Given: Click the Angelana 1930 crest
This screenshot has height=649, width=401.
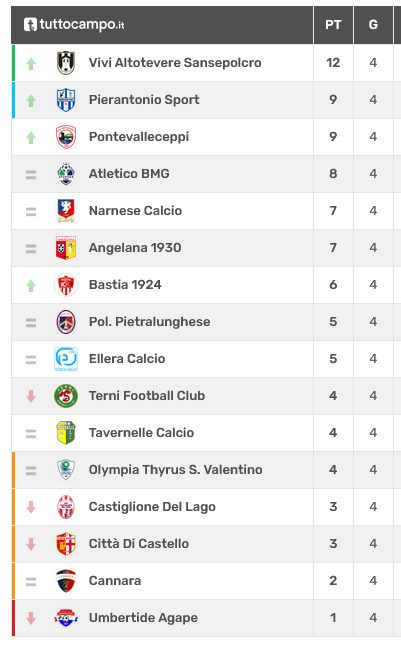Looking at the screenshot, I should coord(66,248).
